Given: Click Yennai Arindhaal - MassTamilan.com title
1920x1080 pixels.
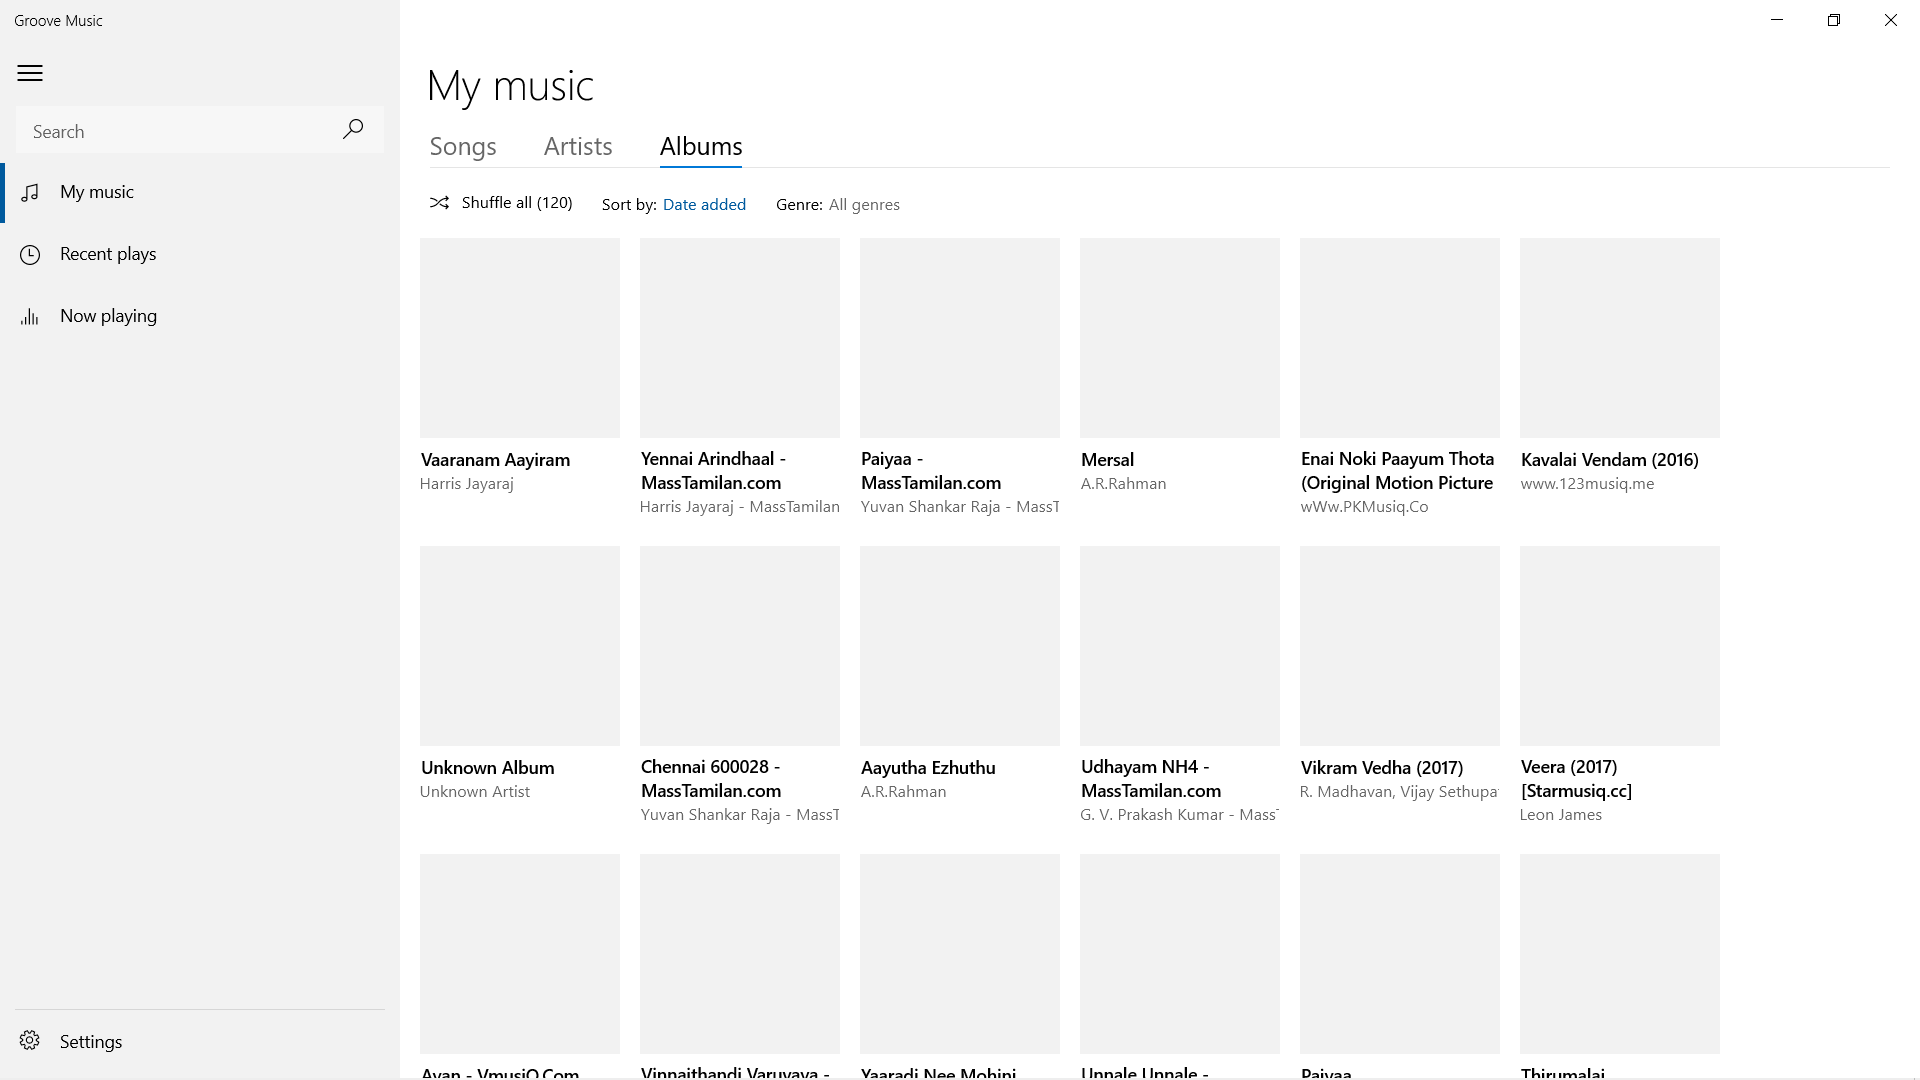Looking at the screenshot, I should pyautogui.click(x=713, y=471).
